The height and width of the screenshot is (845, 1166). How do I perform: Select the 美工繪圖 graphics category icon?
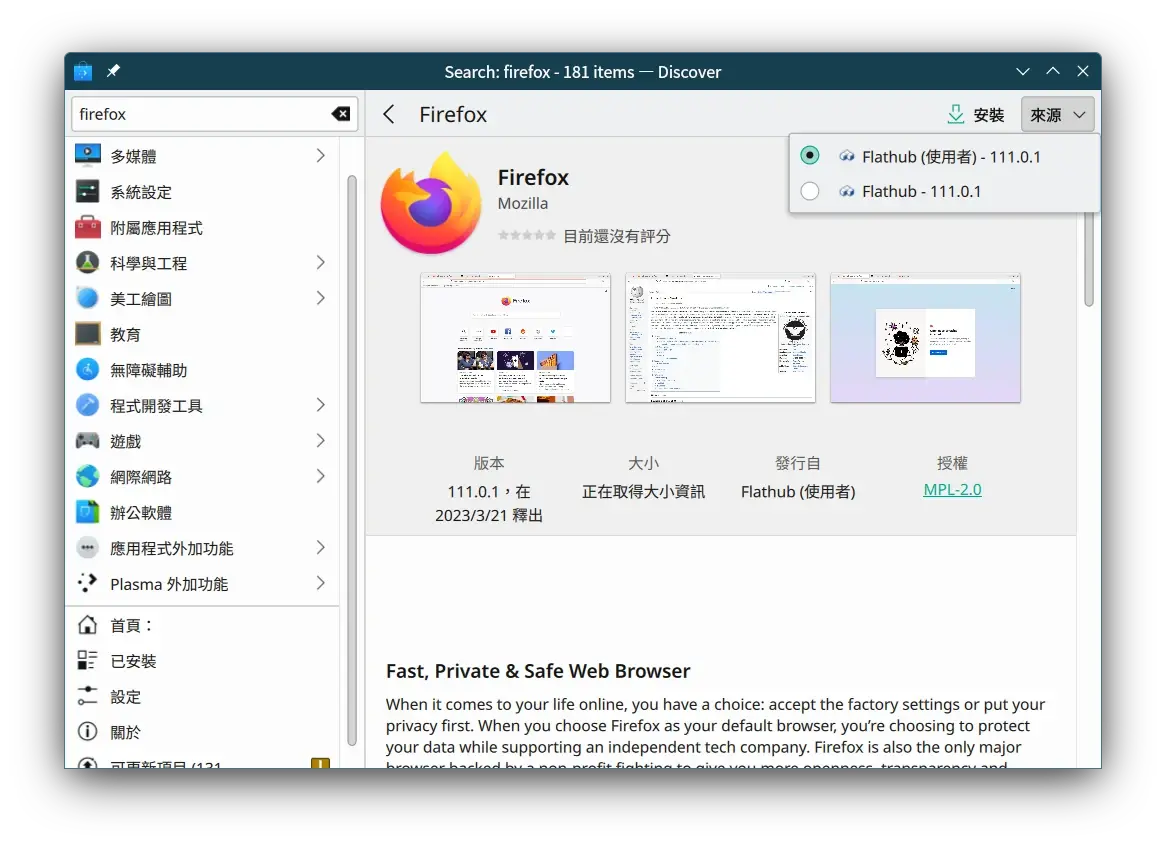click(86, 298)
